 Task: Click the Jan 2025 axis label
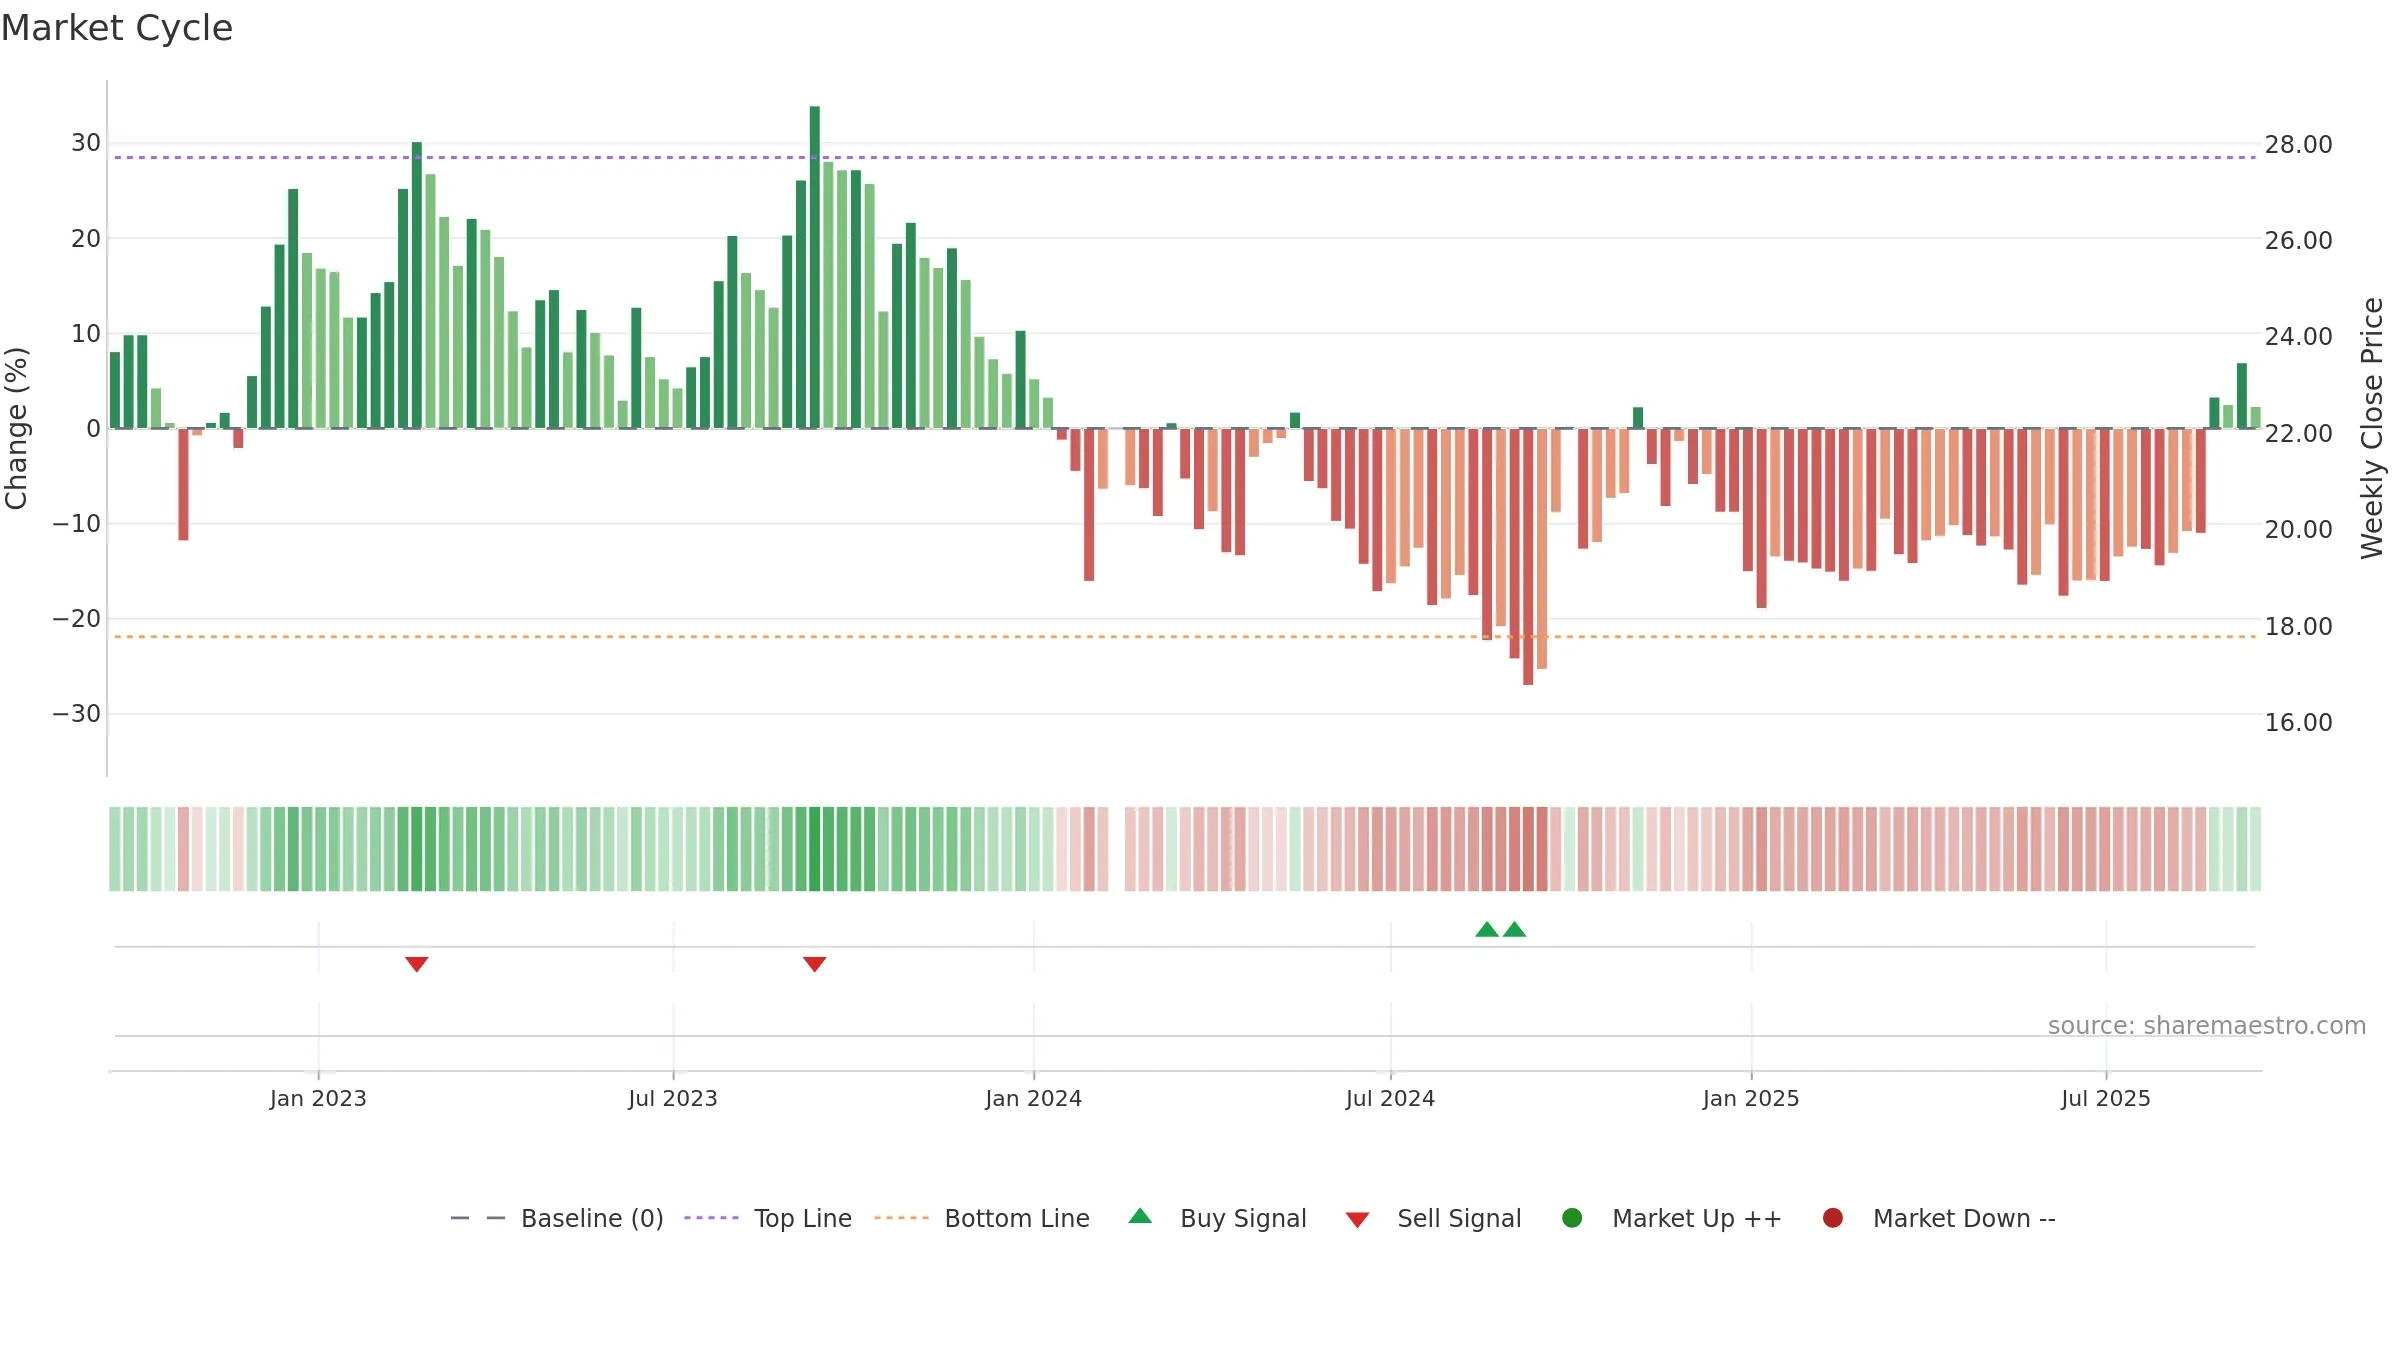coord(1751,1098)
